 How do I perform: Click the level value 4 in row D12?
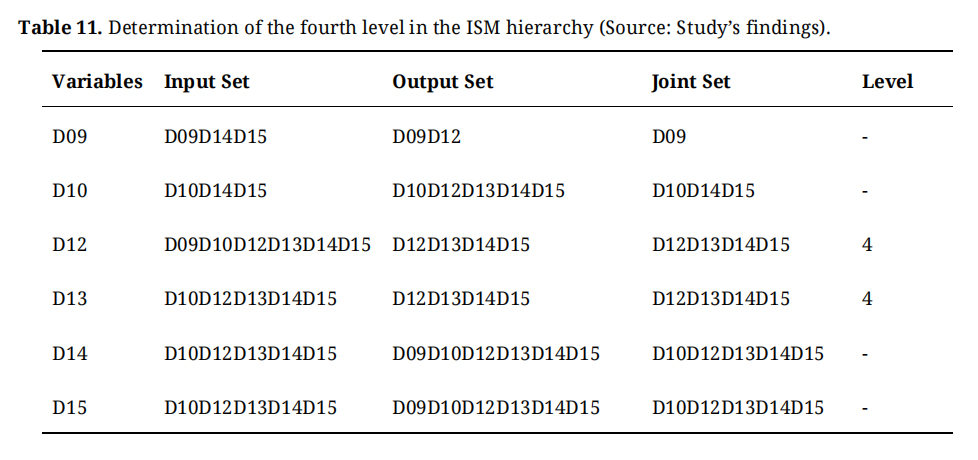[x=867, y=244]
